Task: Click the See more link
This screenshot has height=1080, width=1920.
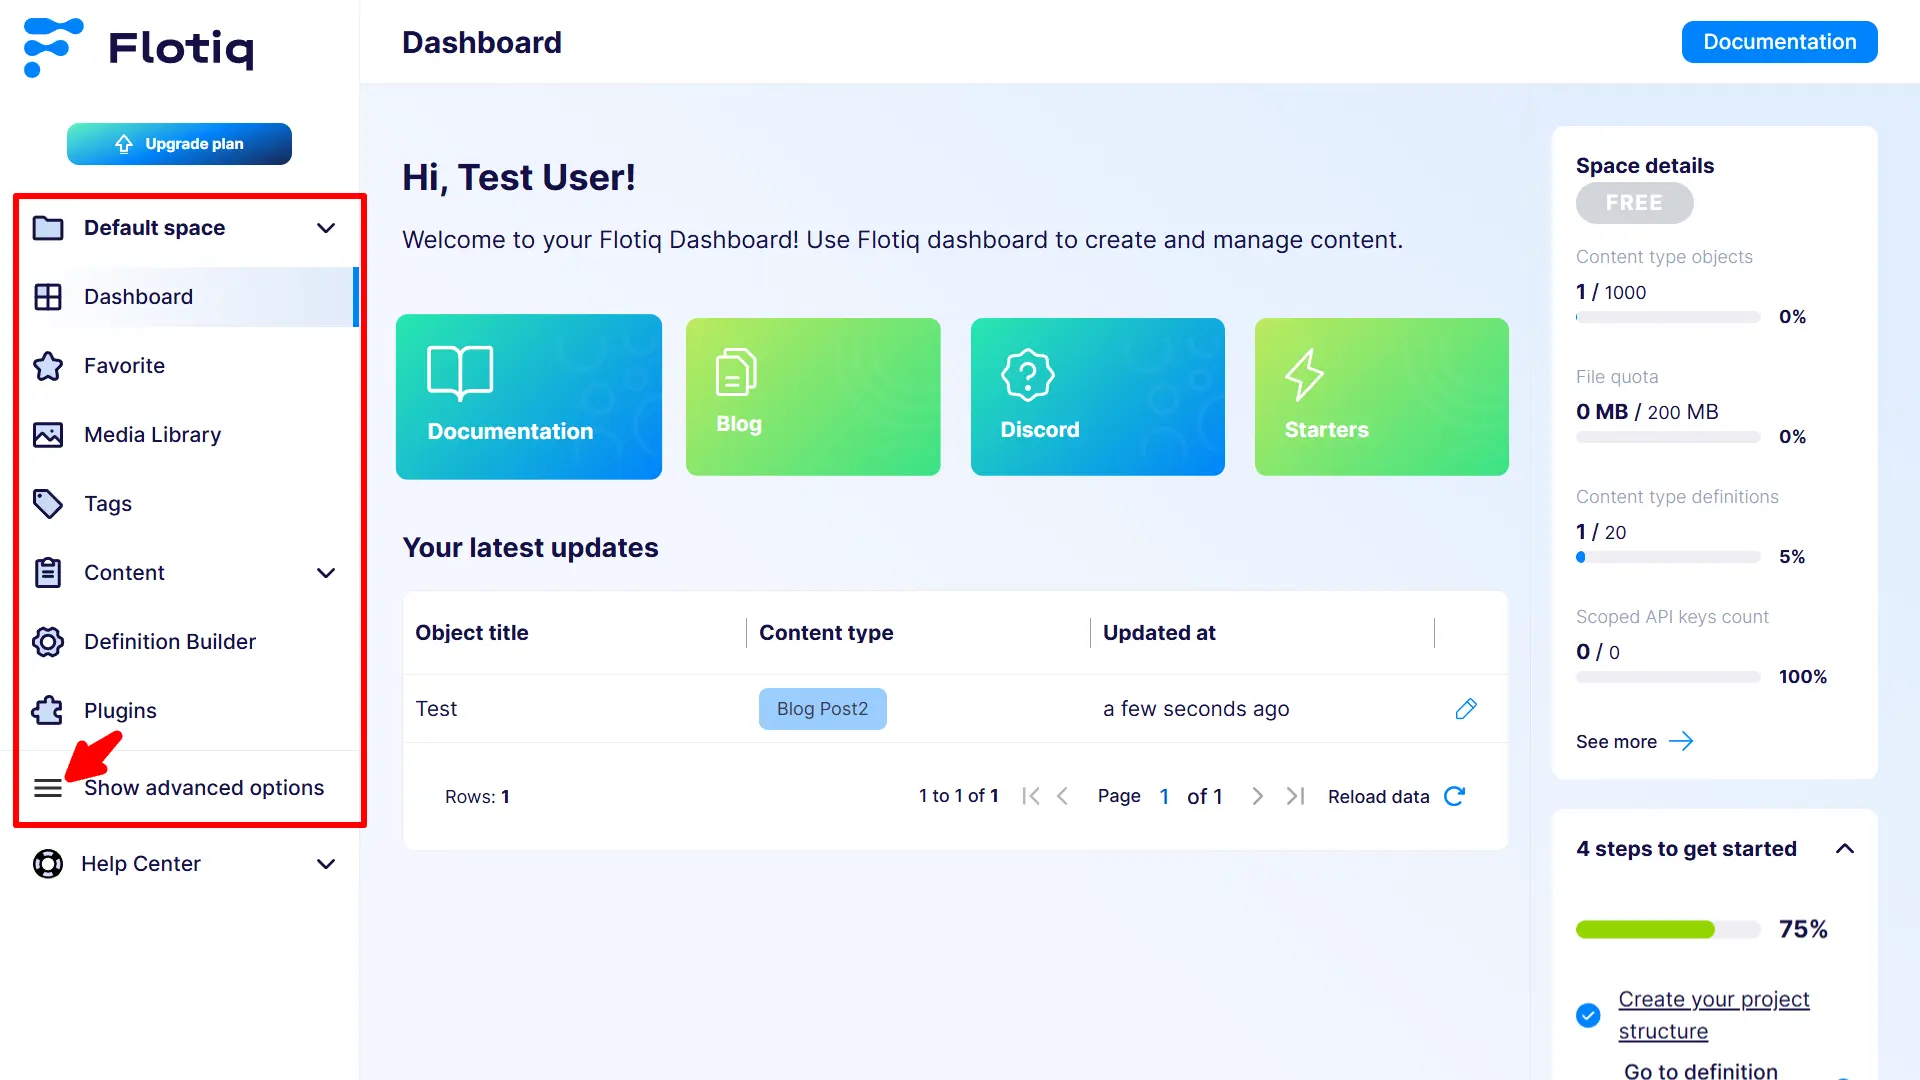Action: (1634, 742)
